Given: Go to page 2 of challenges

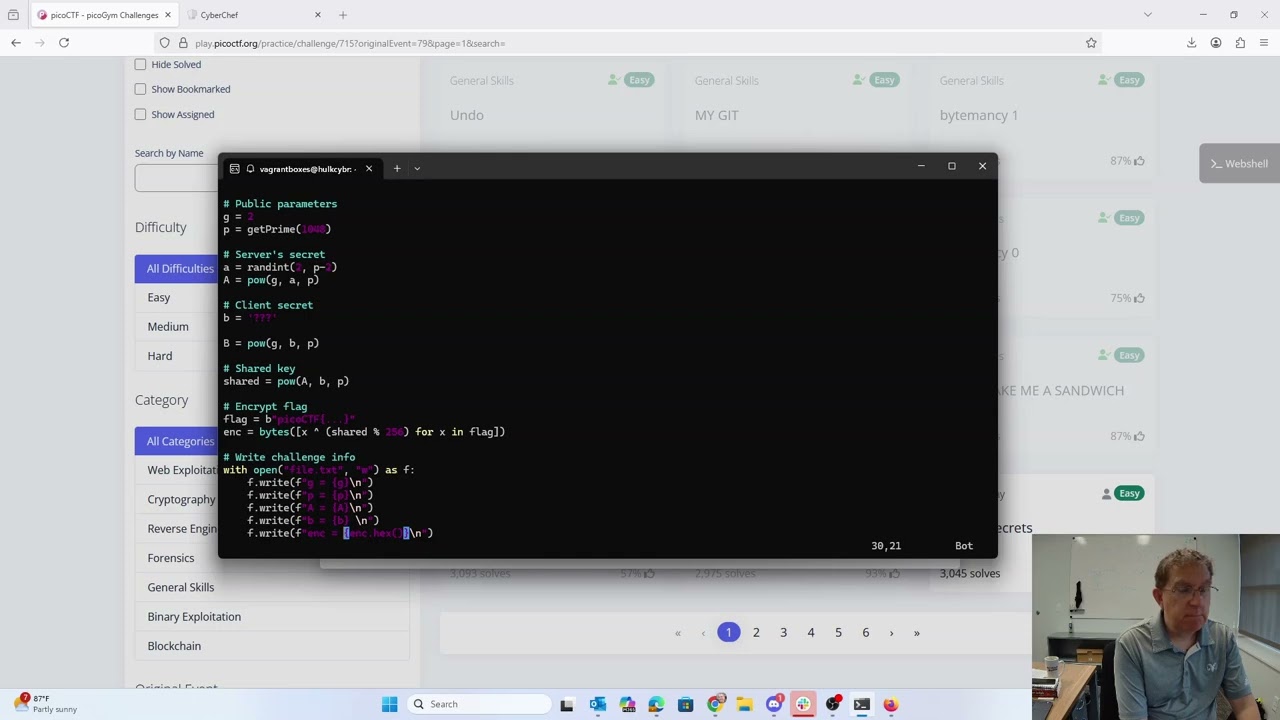Looking at the screenshot, I should [756, 632].
